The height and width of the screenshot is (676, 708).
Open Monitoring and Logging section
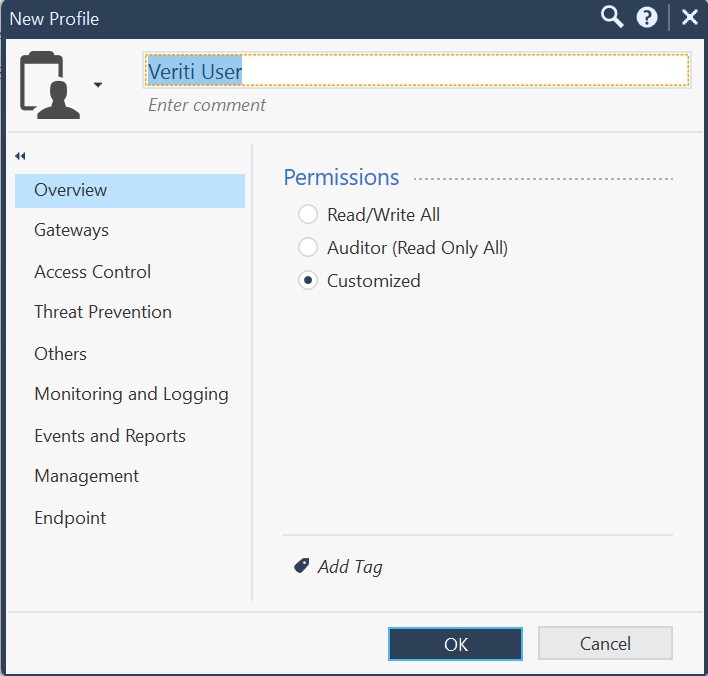tap(131, 394)
